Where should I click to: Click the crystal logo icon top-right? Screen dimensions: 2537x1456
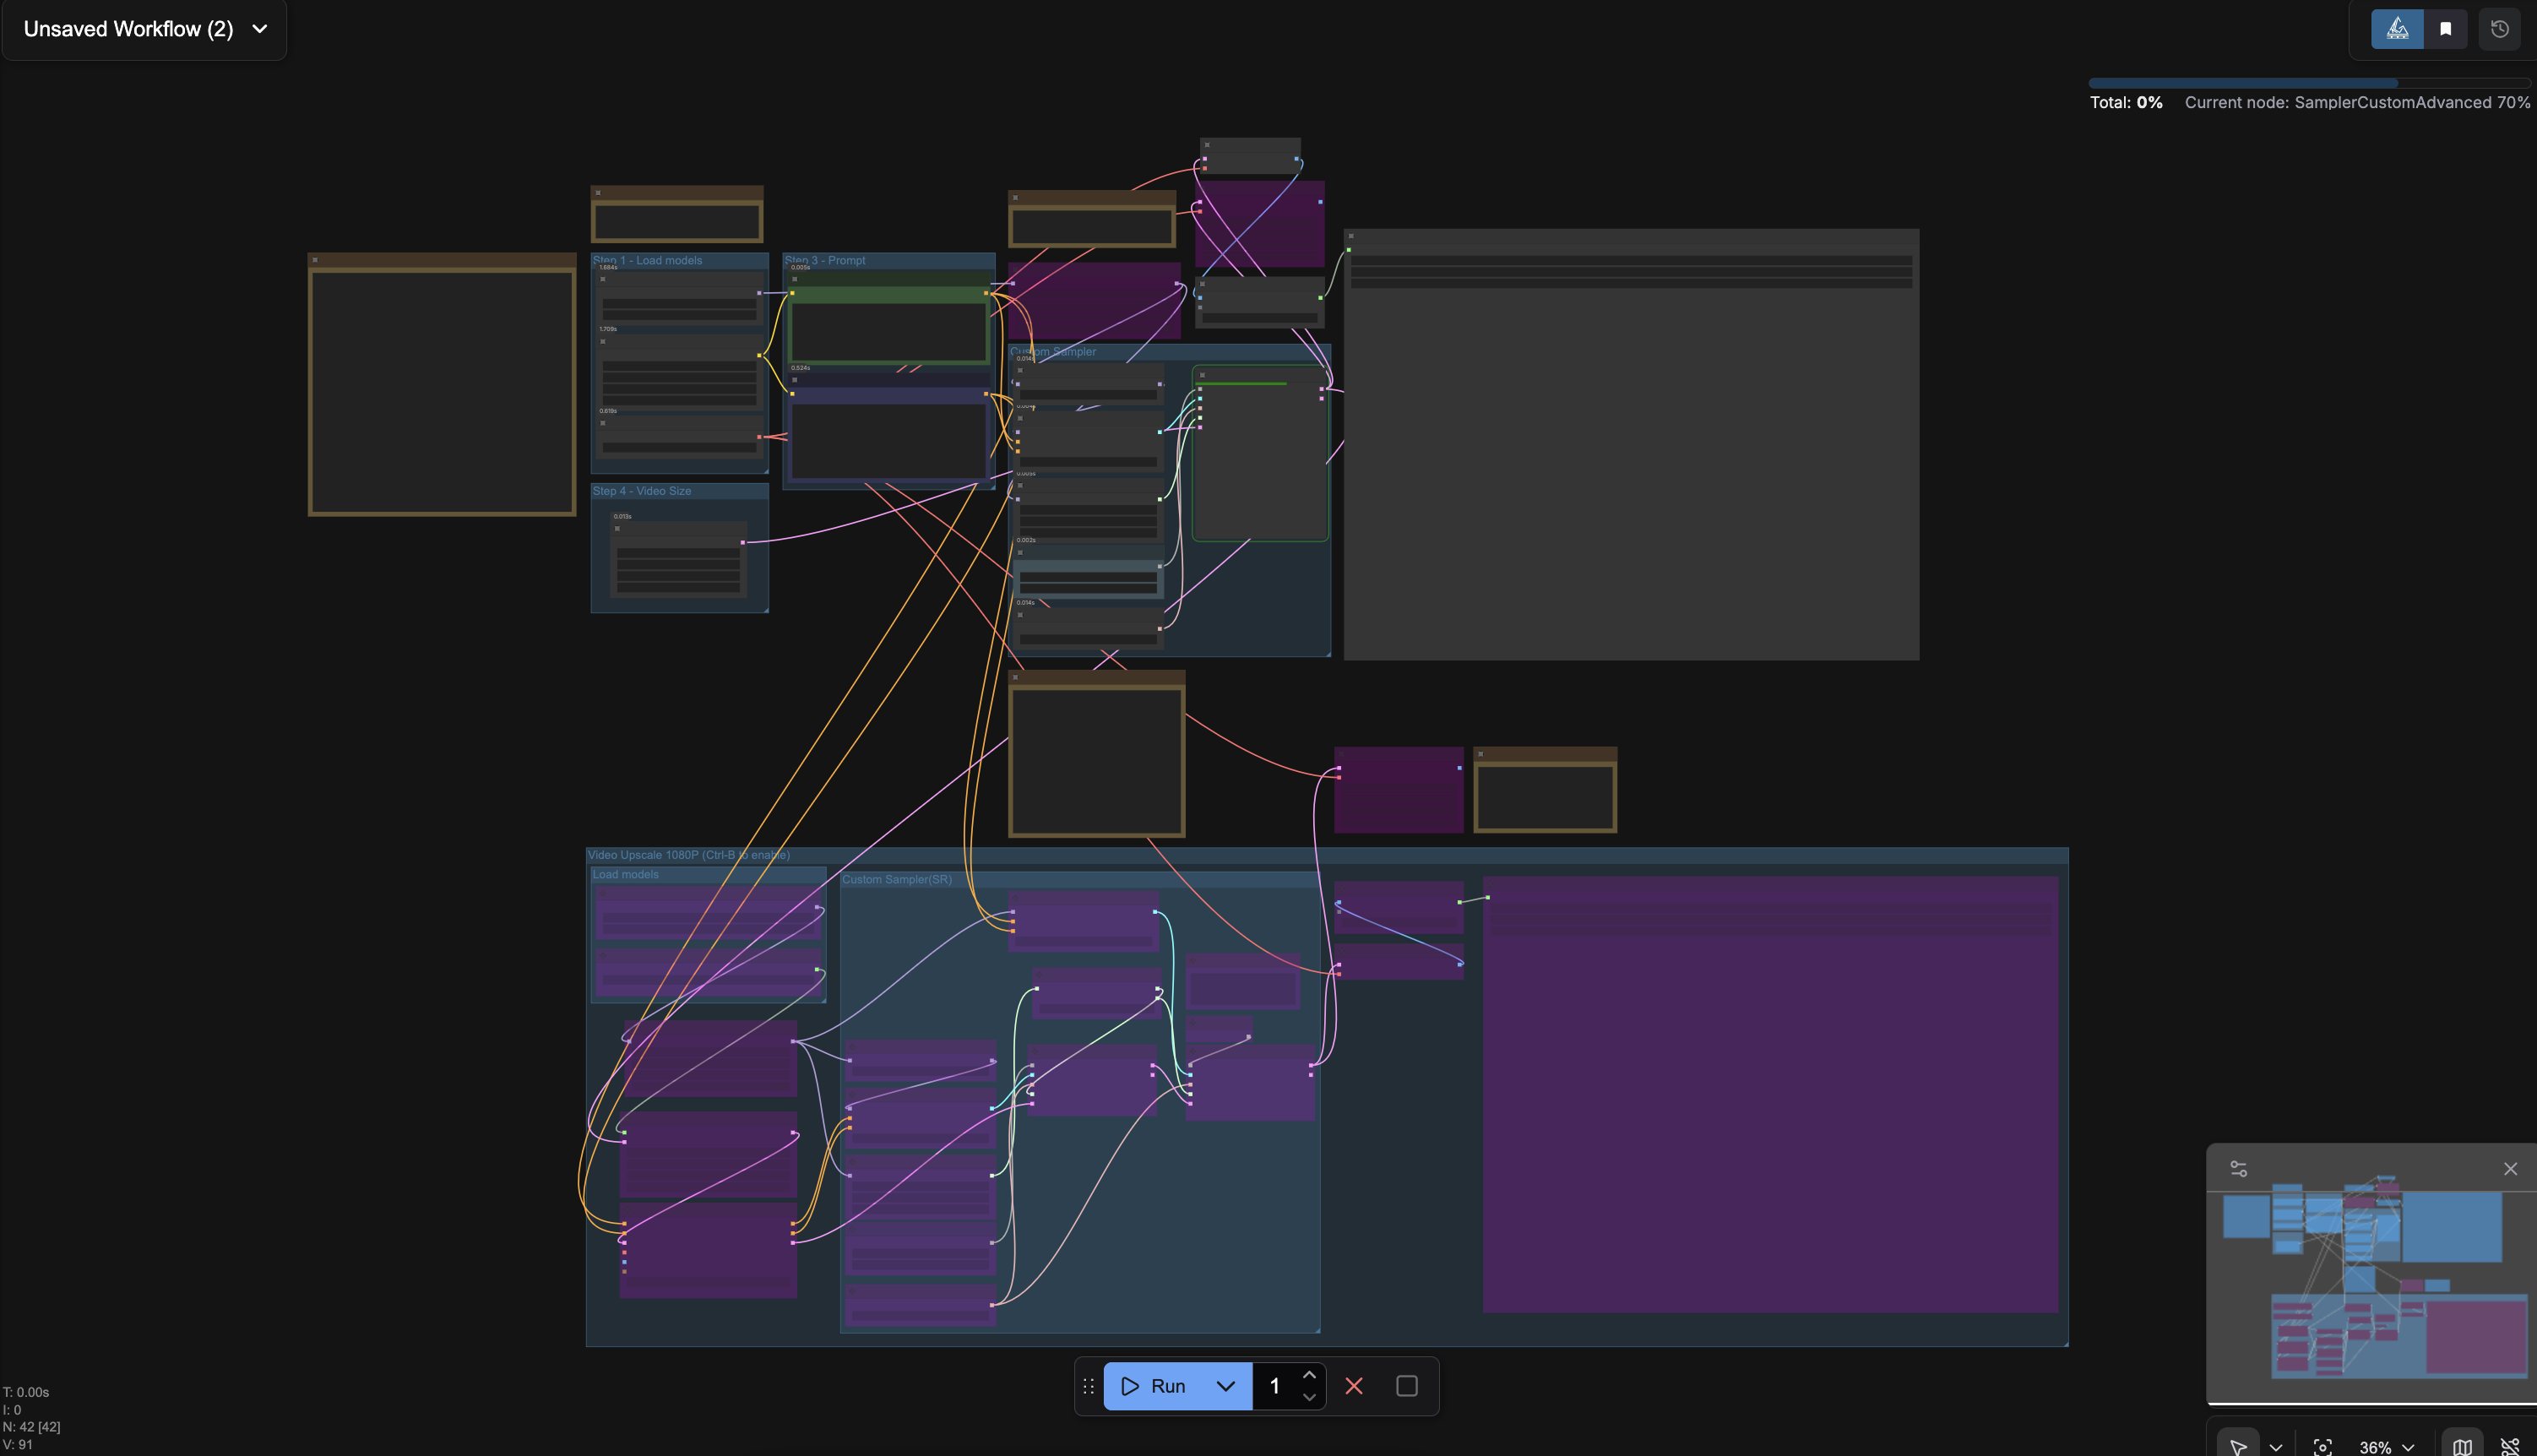coord(2397,29)
